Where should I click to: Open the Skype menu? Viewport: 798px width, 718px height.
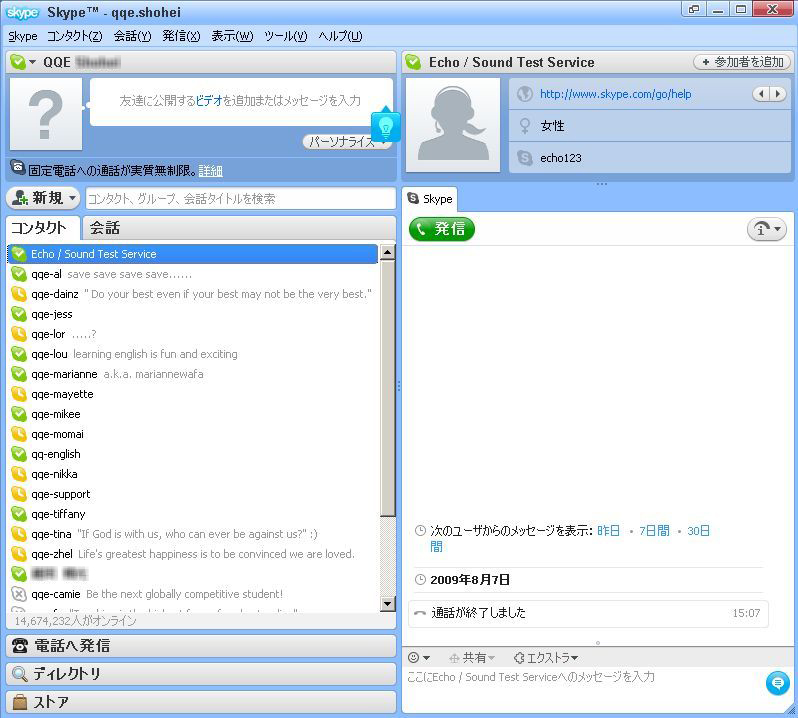click(22, 36)
